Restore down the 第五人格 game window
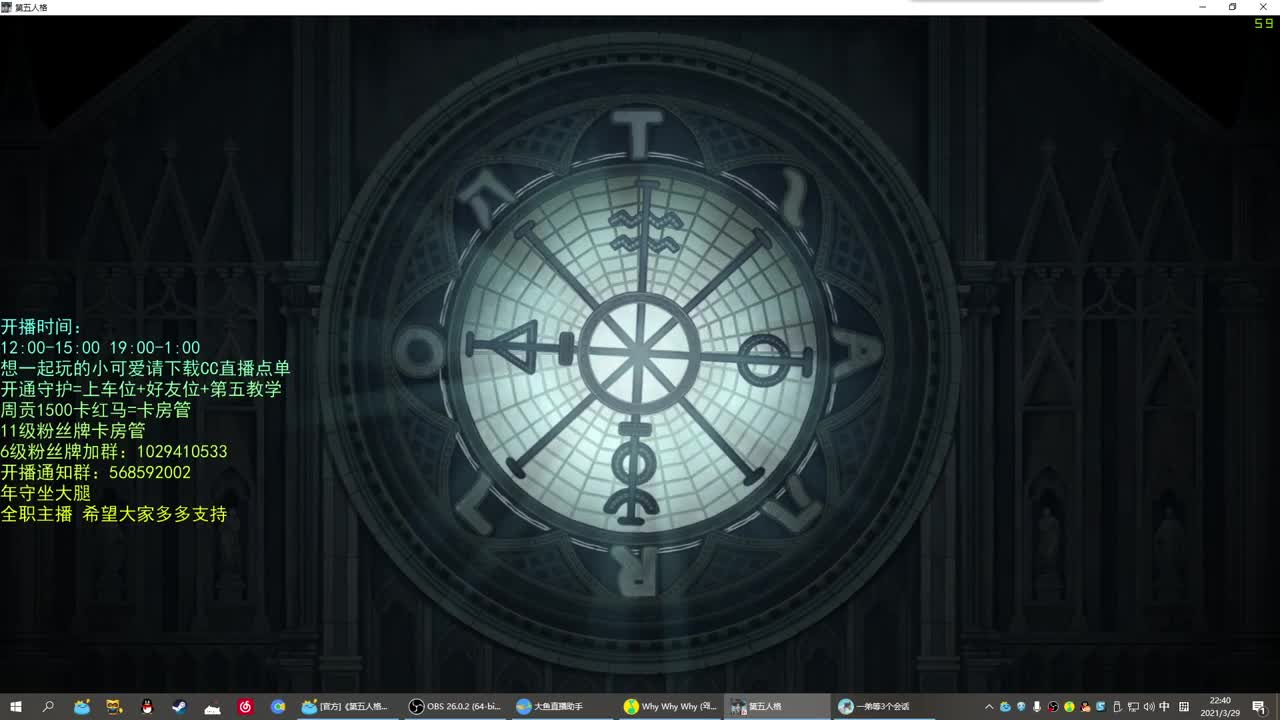 click(x=1232, y=7)
